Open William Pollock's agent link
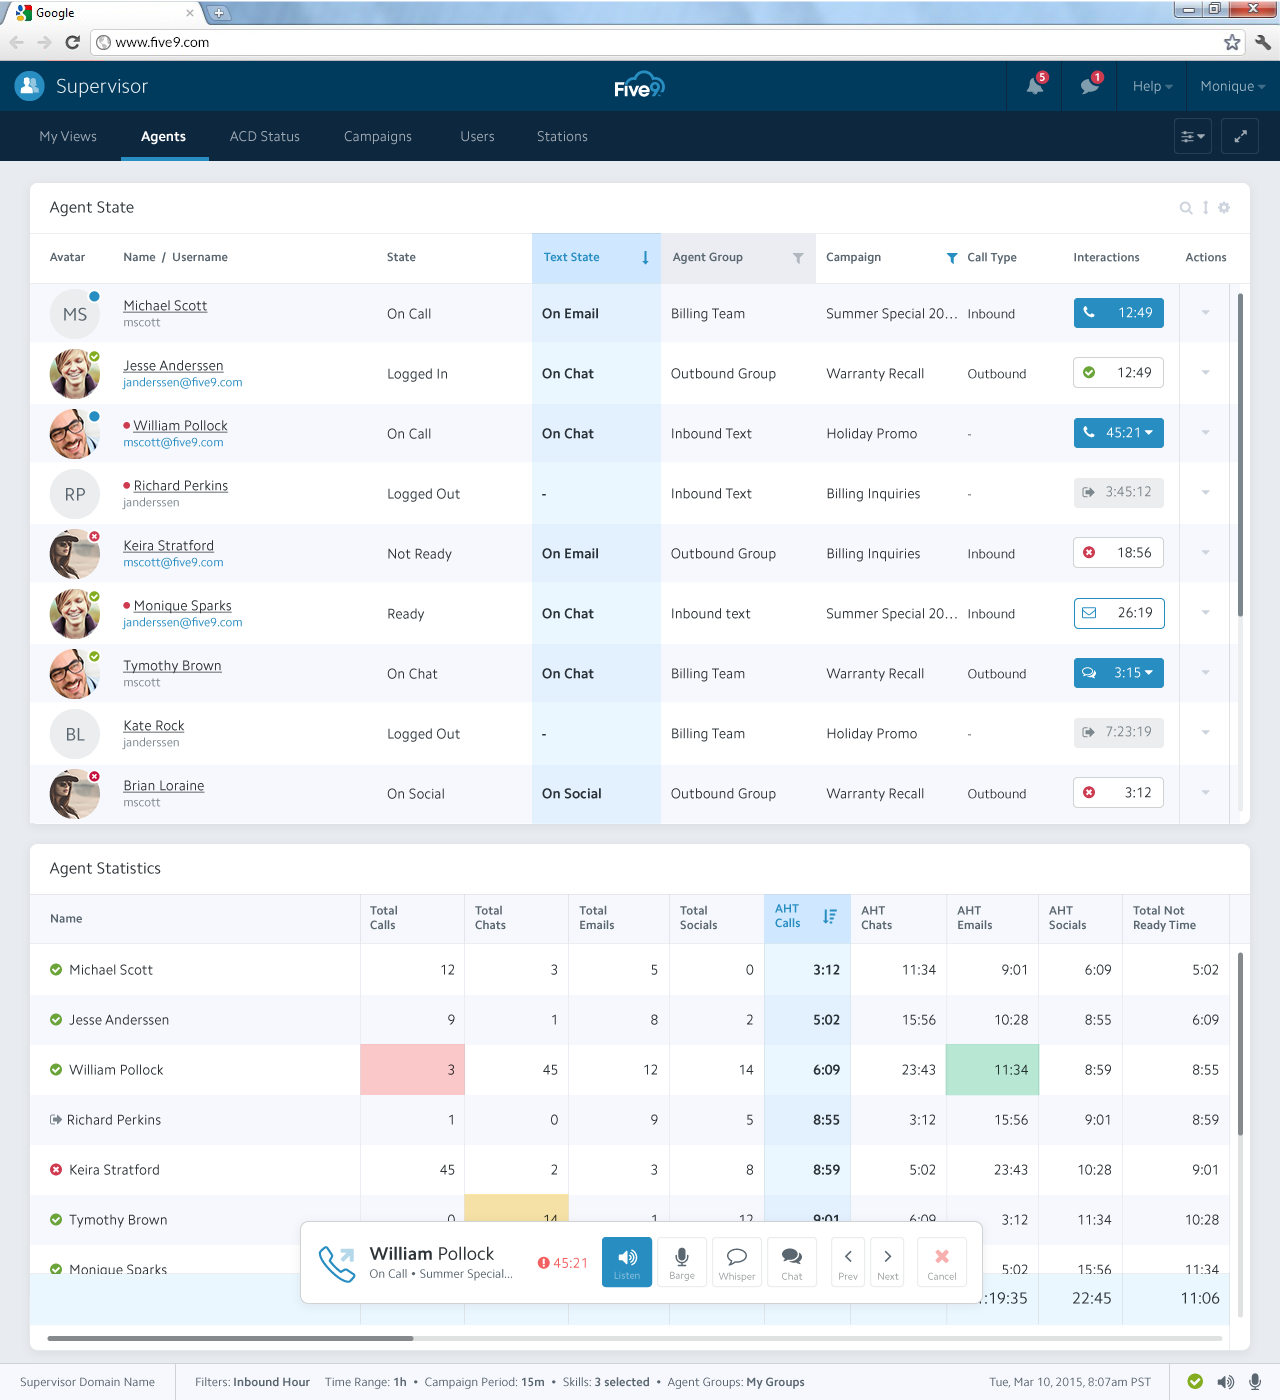Viewport: 1280px width, 1400px height. point(180,426)
